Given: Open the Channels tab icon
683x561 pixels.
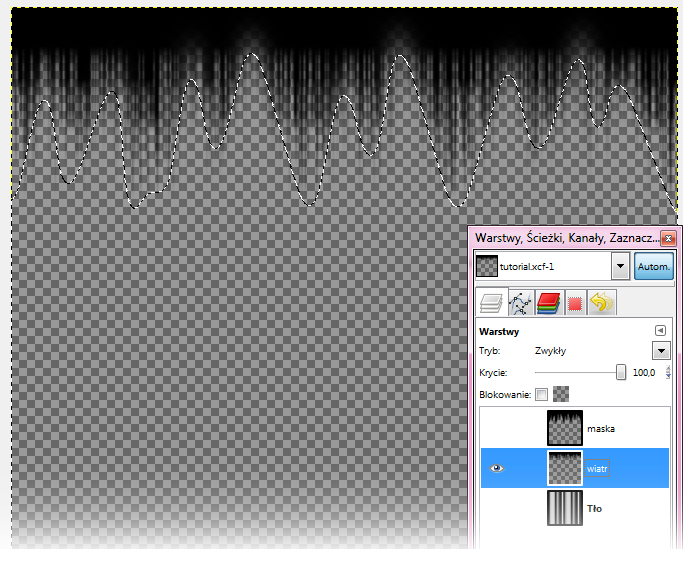Looking at the screenshot, I should point(546,303).
